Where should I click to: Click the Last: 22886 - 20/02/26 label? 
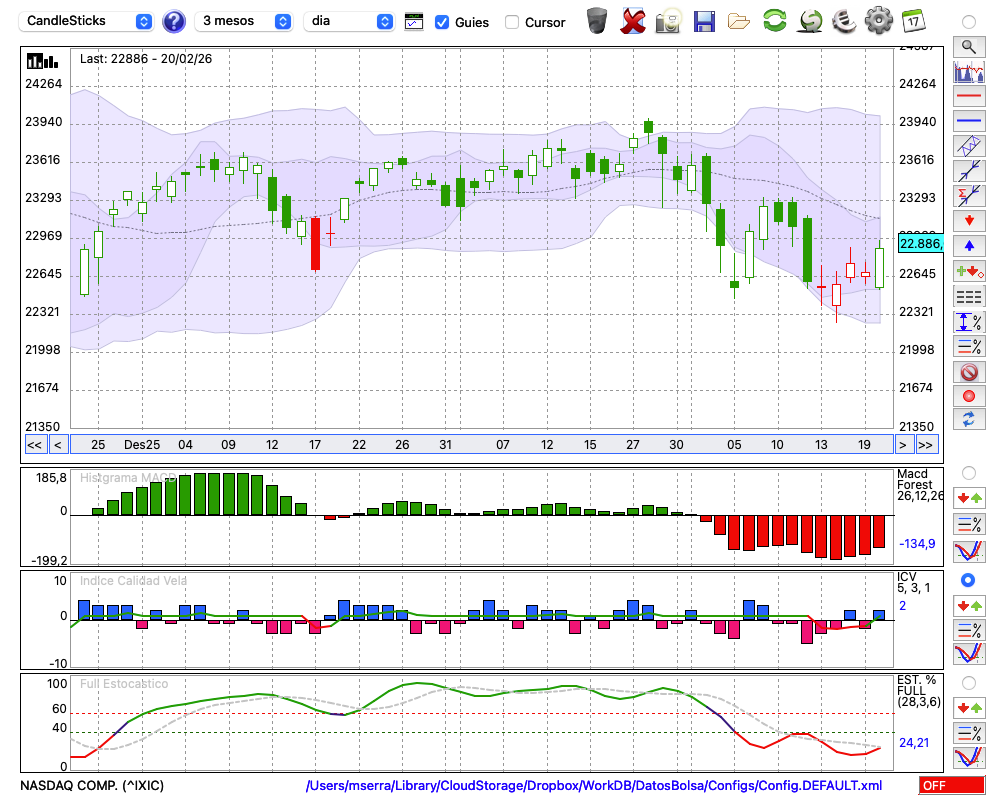tap(146, 59)
